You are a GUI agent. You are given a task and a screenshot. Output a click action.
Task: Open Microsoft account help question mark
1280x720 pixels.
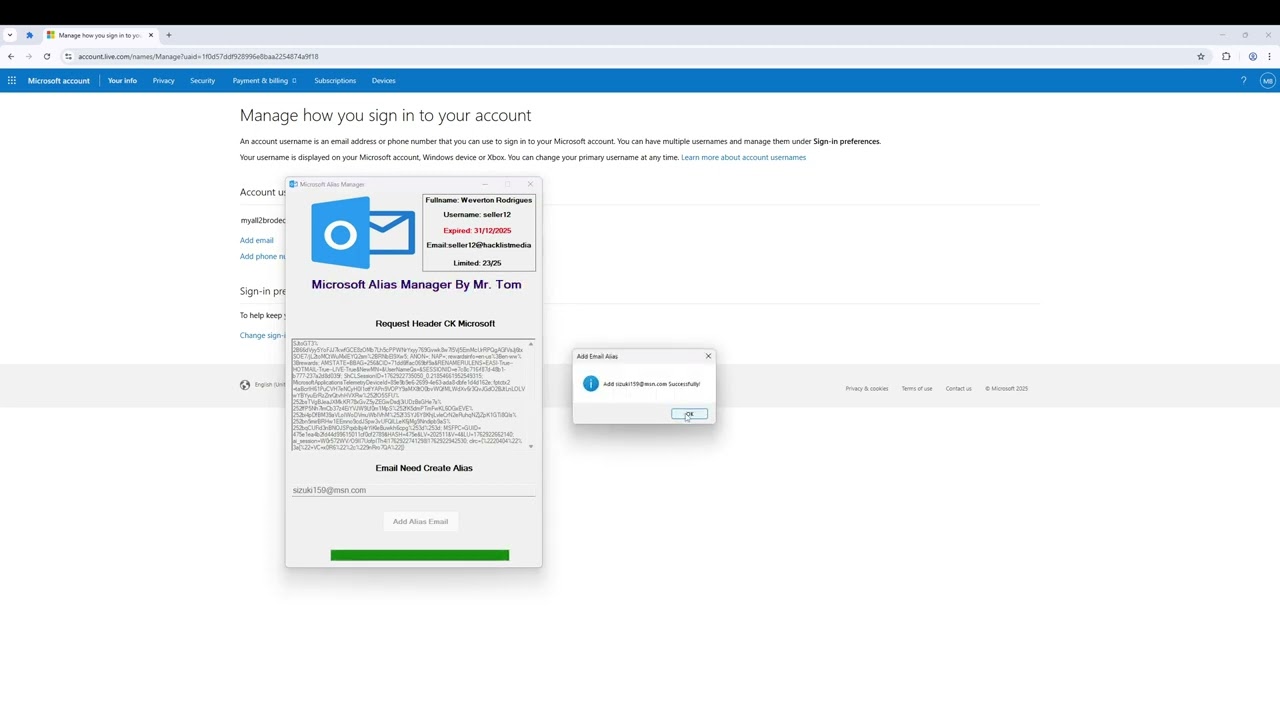pyautogui.click(x=1244, y=80)
